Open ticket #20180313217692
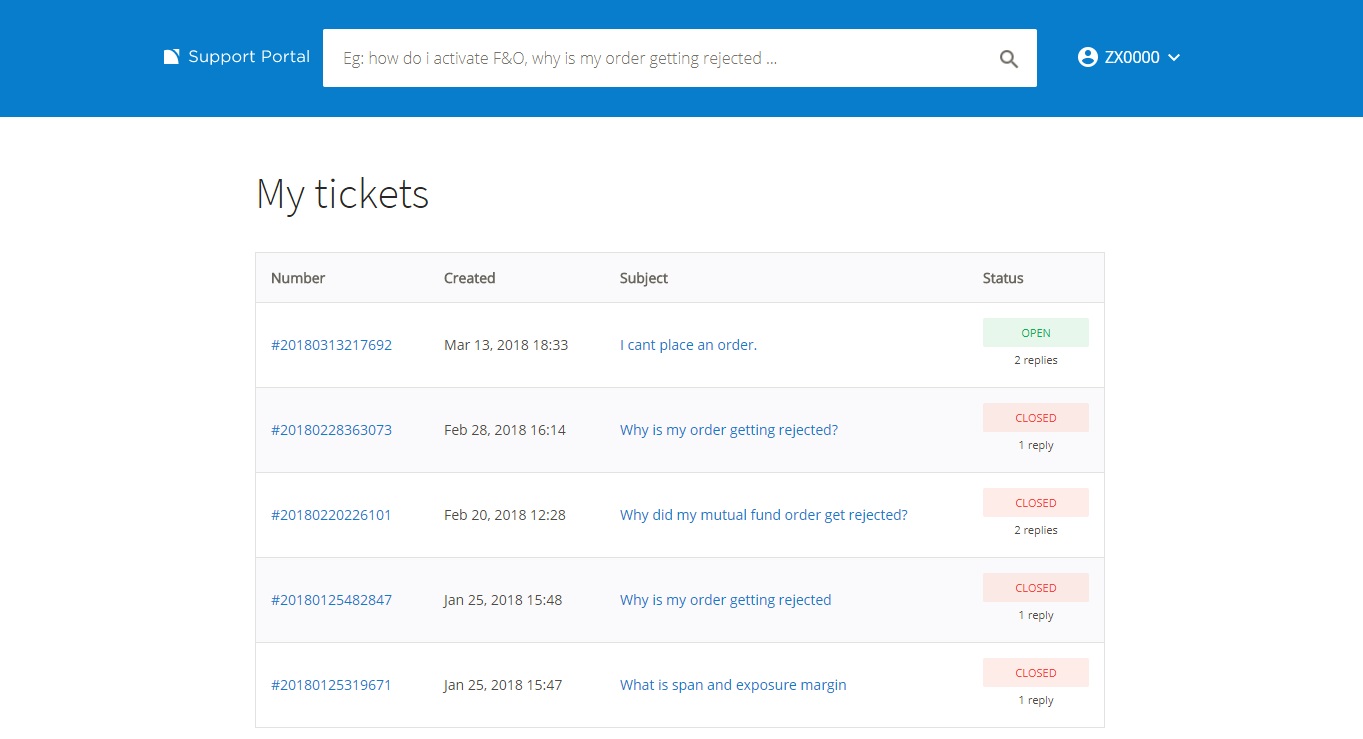Viewport: 1363px width, 739px height. point(331,345)
